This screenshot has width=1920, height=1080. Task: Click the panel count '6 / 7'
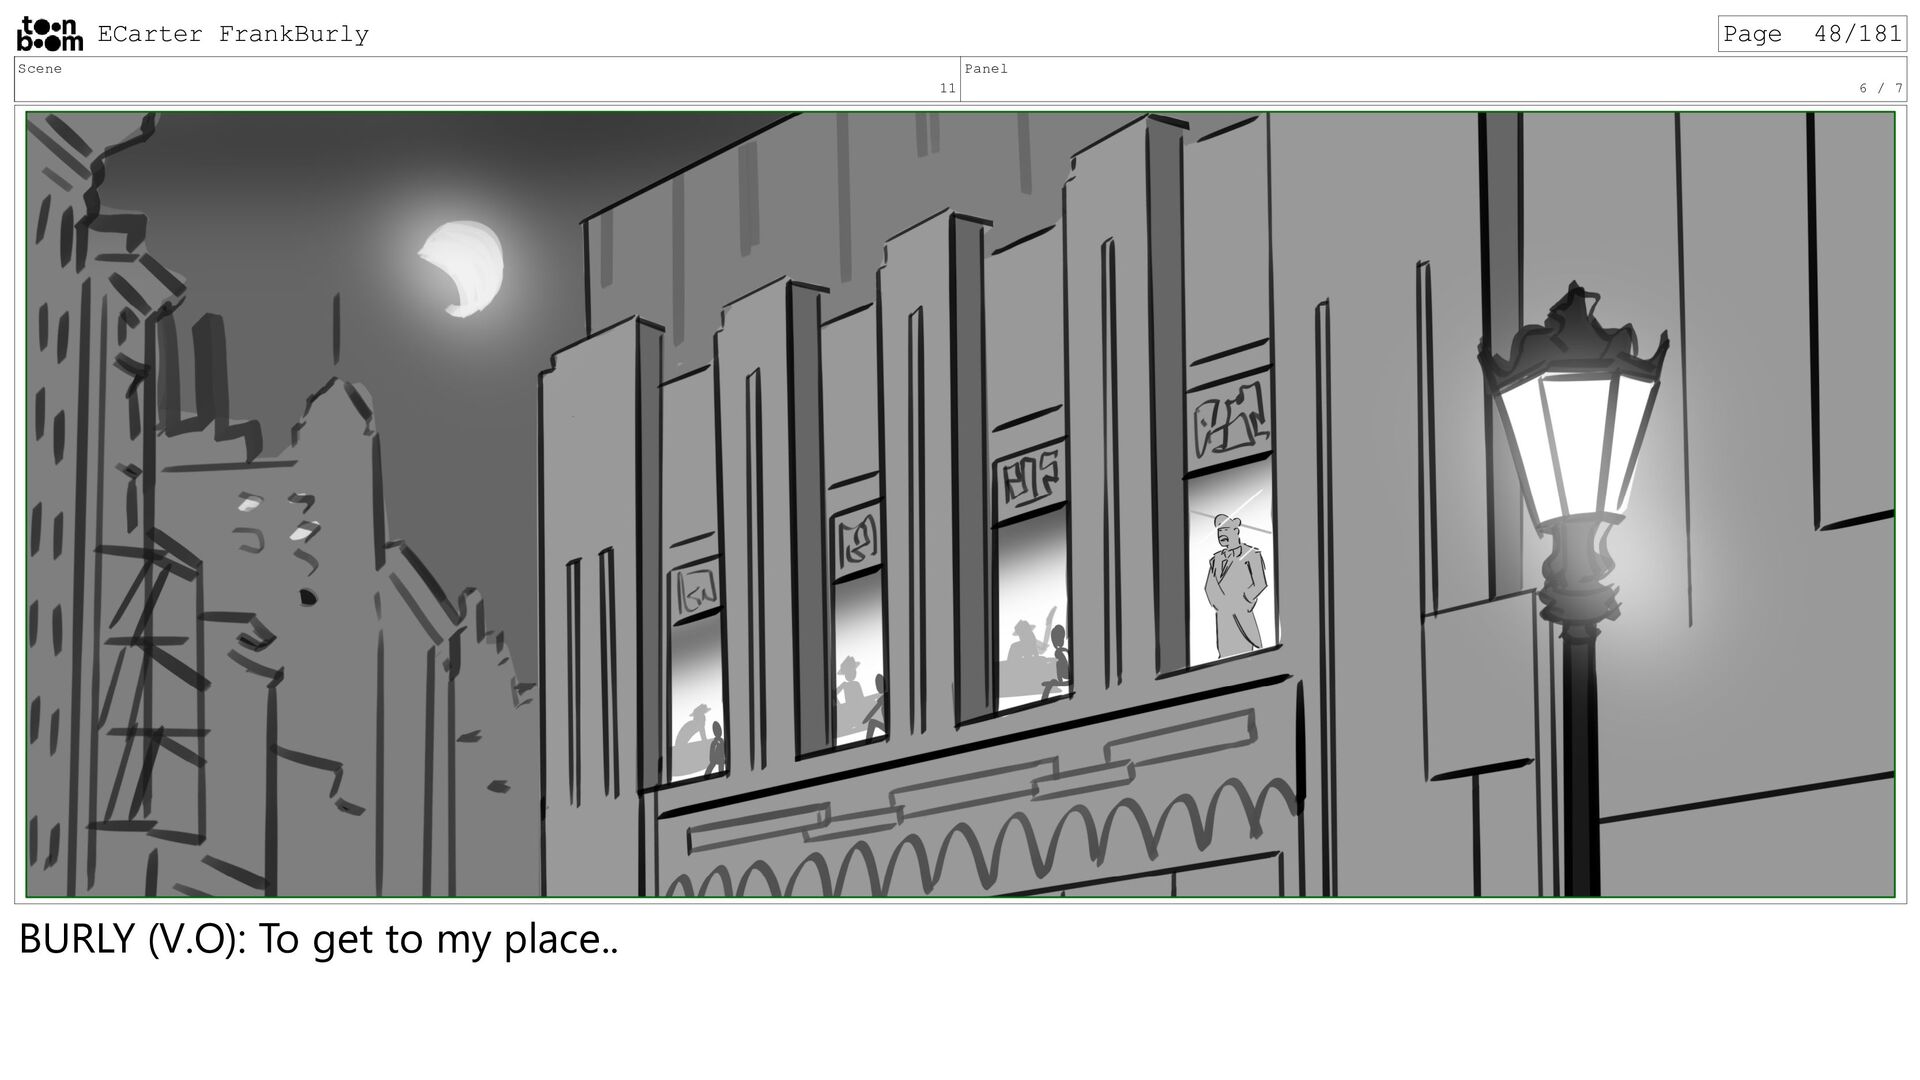tap(1881, 89)
